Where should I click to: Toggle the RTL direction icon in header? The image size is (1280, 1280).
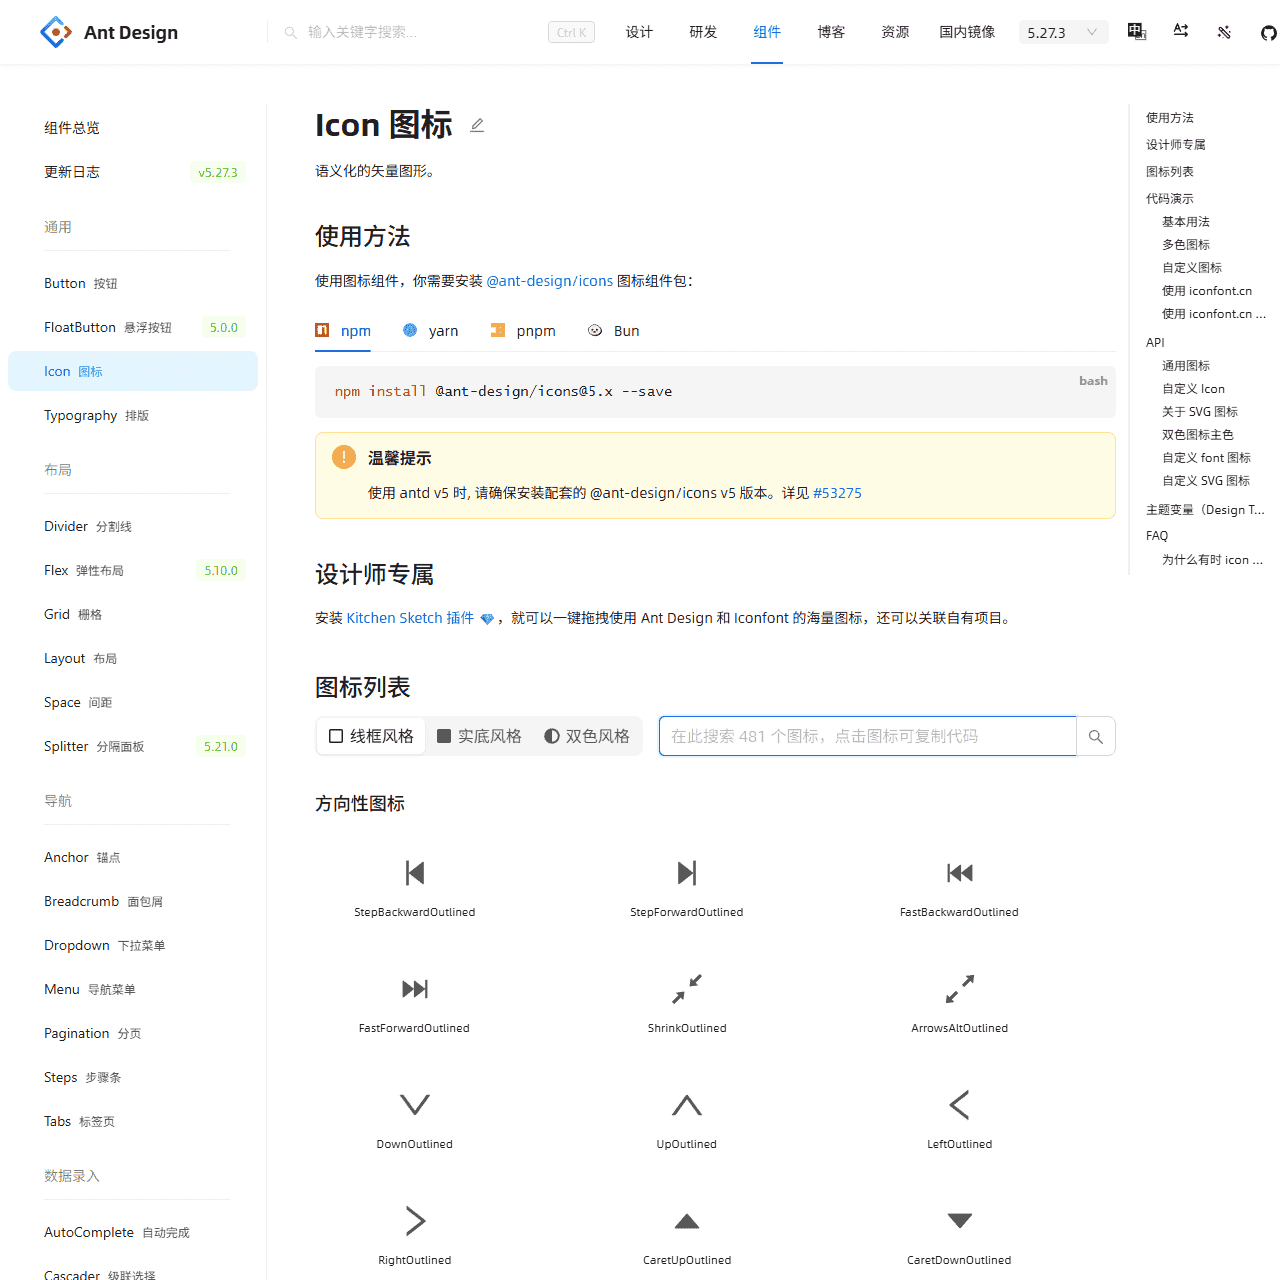[1181, 32]
